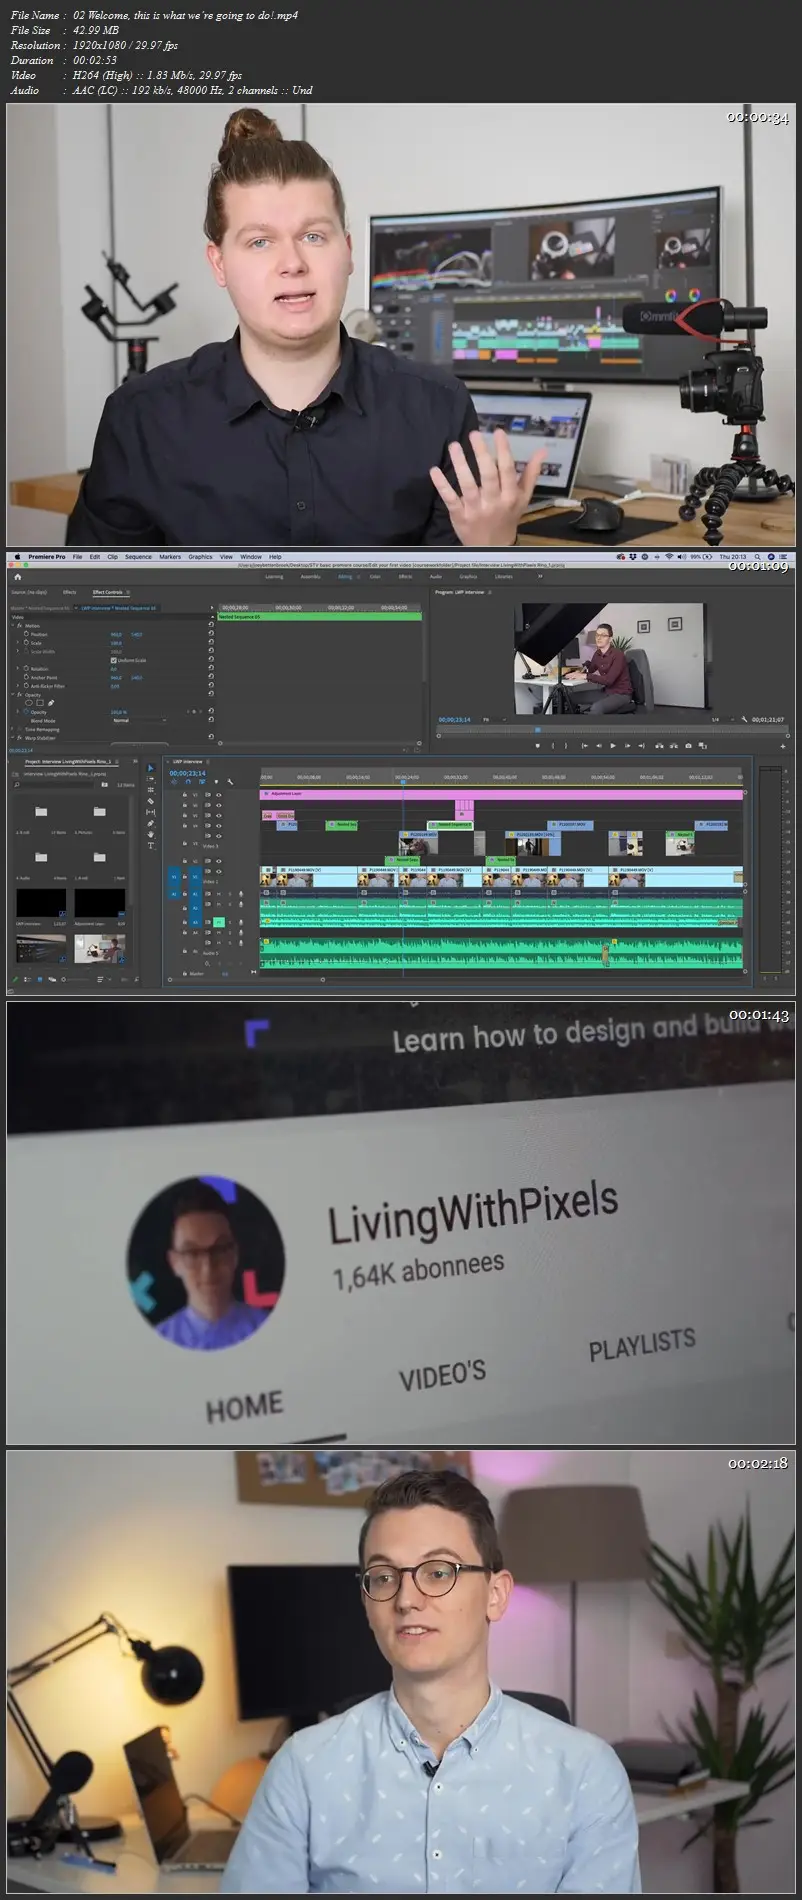Select the Type tool

click(150, 845)
